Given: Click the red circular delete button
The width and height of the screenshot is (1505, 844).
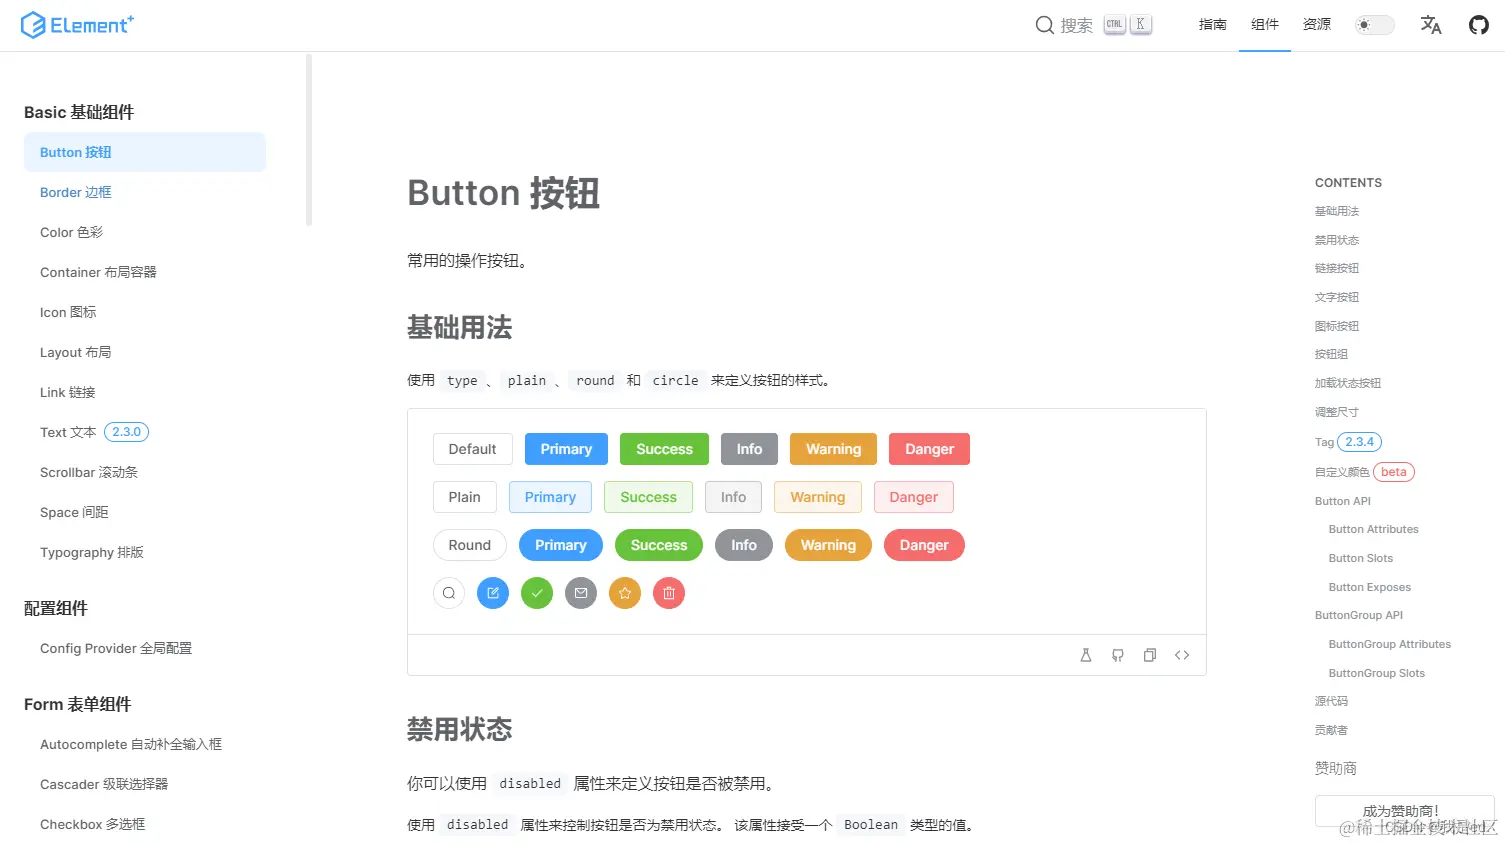Looking at the screenshot, I should tap(668, 593).
